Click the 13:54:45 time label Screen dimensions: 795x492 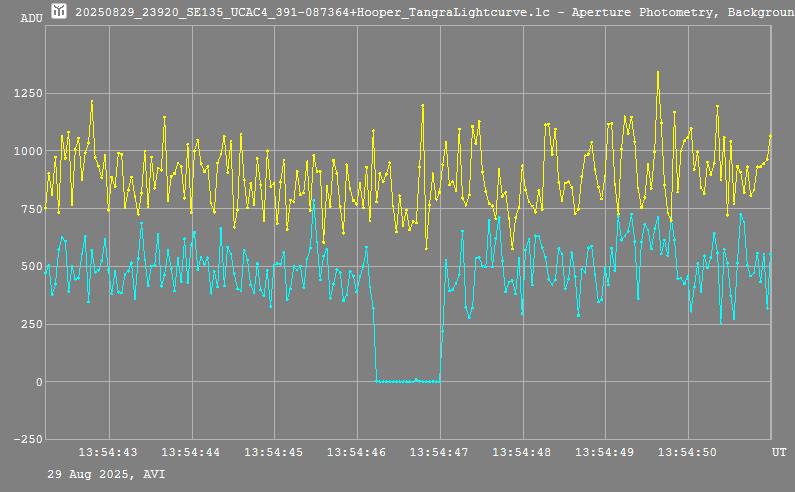click(x=274, y=453)
